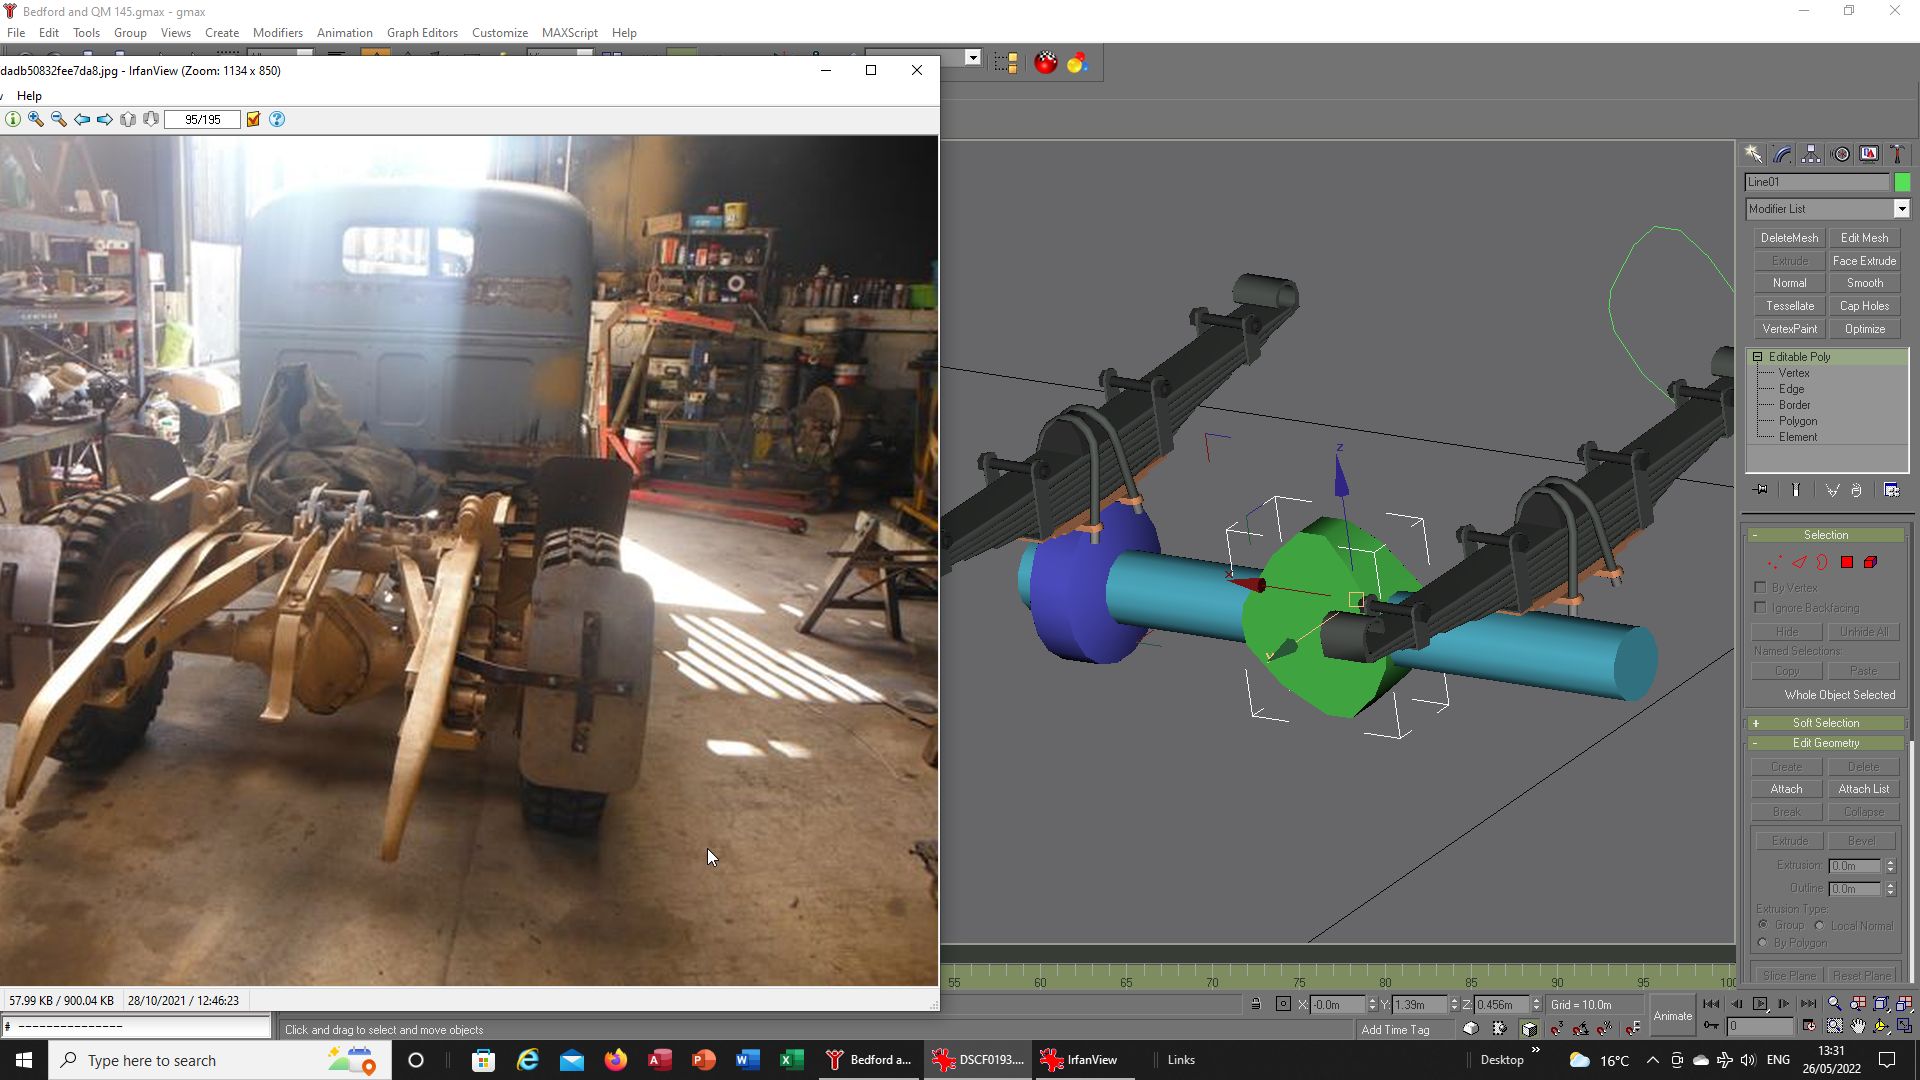Go to next image in IrfanView
1920x1080 pixels.
click(x=105, y=119)
